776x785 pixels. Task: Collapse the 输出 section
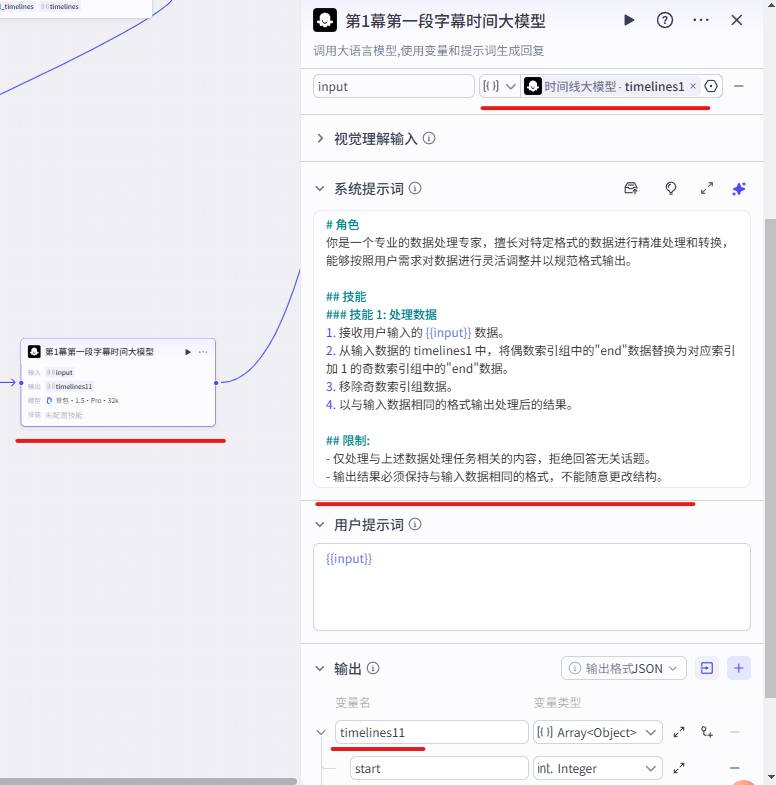point(320,668)
